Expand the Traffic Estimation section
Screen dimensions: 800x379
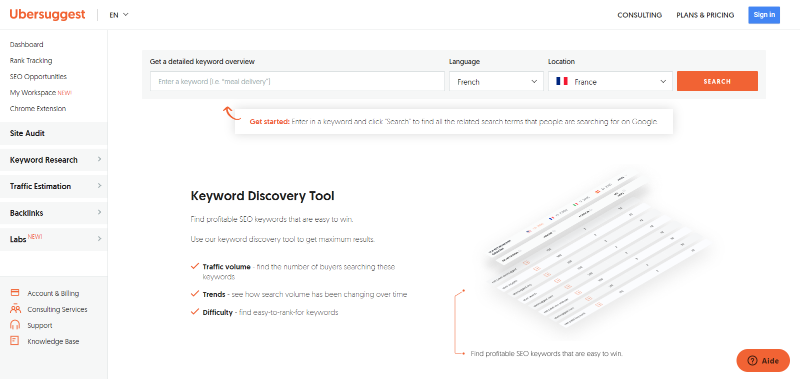[x=54, y=186]
